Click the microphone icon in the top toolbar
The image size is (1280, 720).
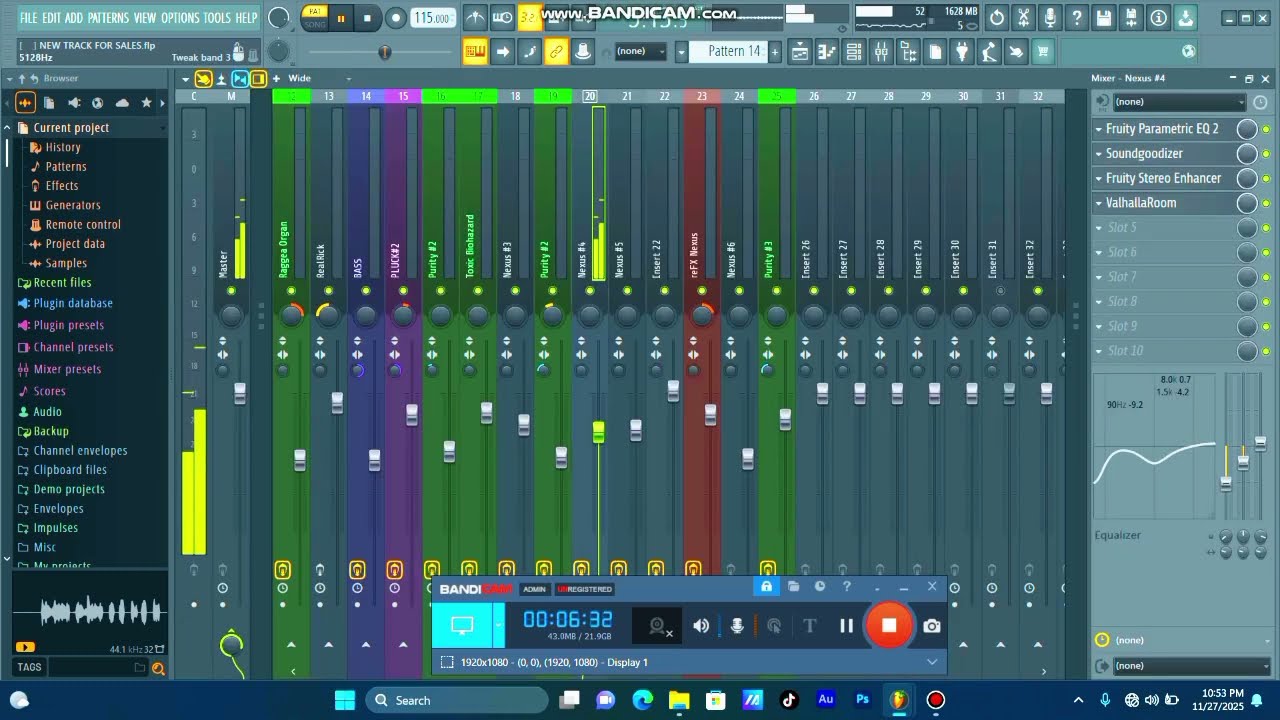[x=1050, y=18]
